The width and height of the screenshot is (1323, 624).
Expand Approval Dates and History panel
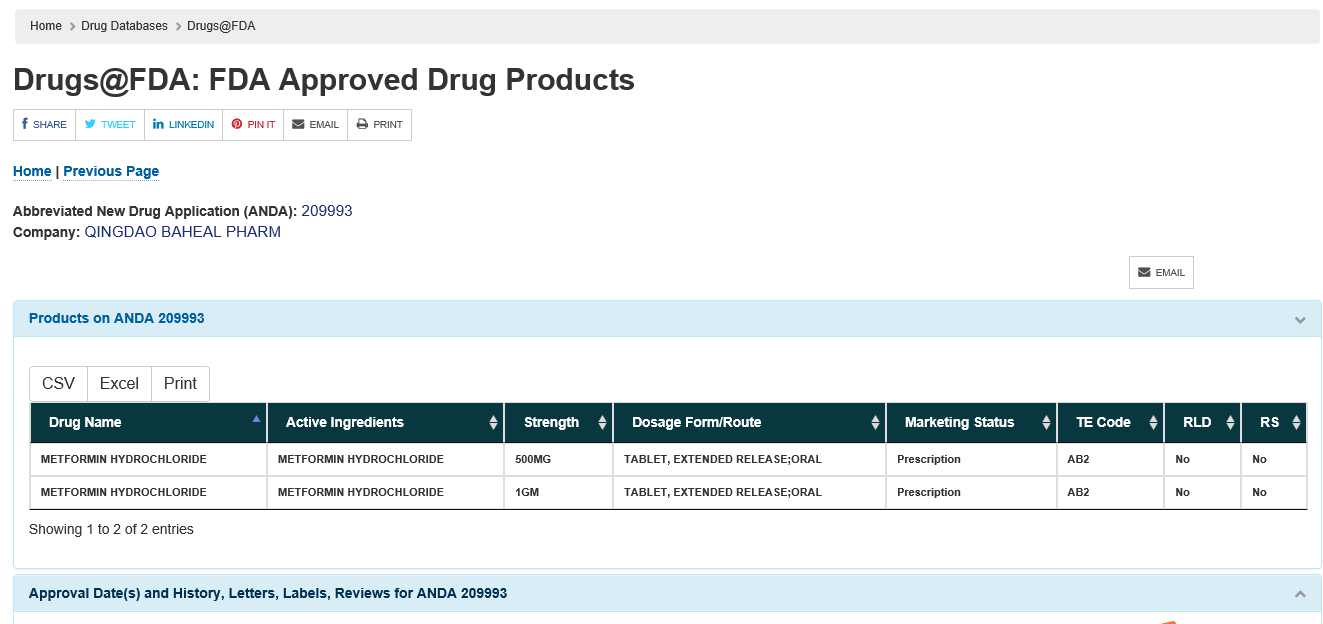[x=1300, y=594]
